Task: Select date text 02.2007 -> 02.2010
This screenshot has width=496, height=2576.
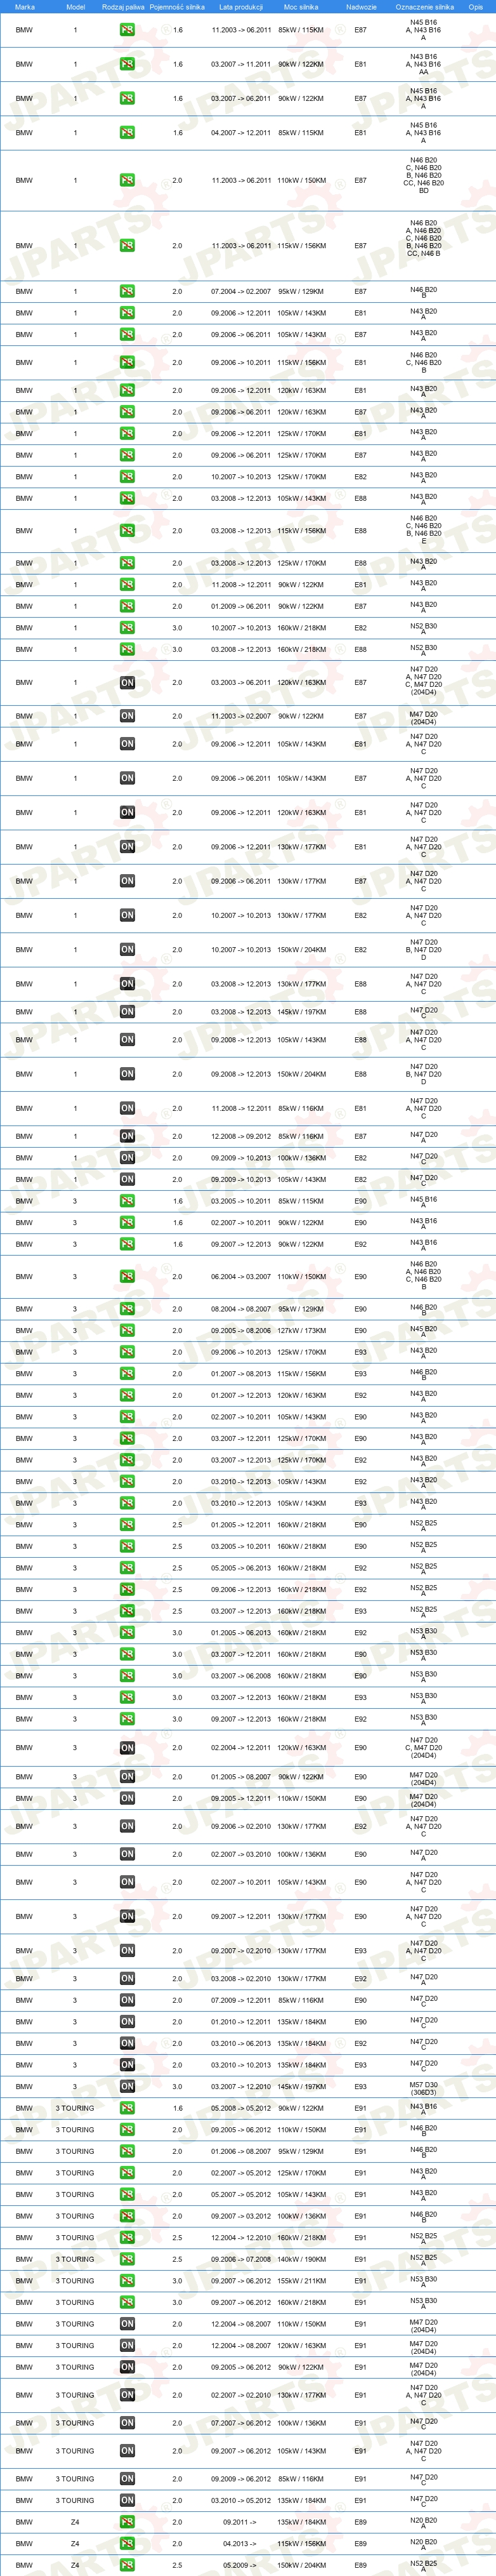Action: point(241,2395)
